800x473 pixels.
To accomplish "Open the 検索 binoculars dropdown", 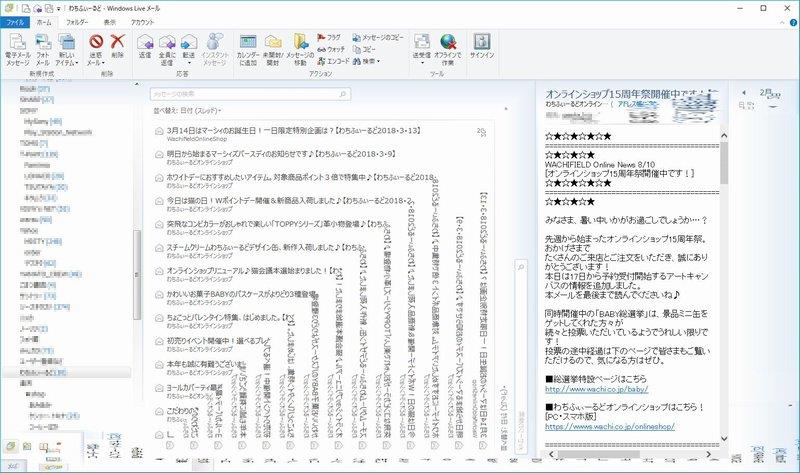I will 366,61.
